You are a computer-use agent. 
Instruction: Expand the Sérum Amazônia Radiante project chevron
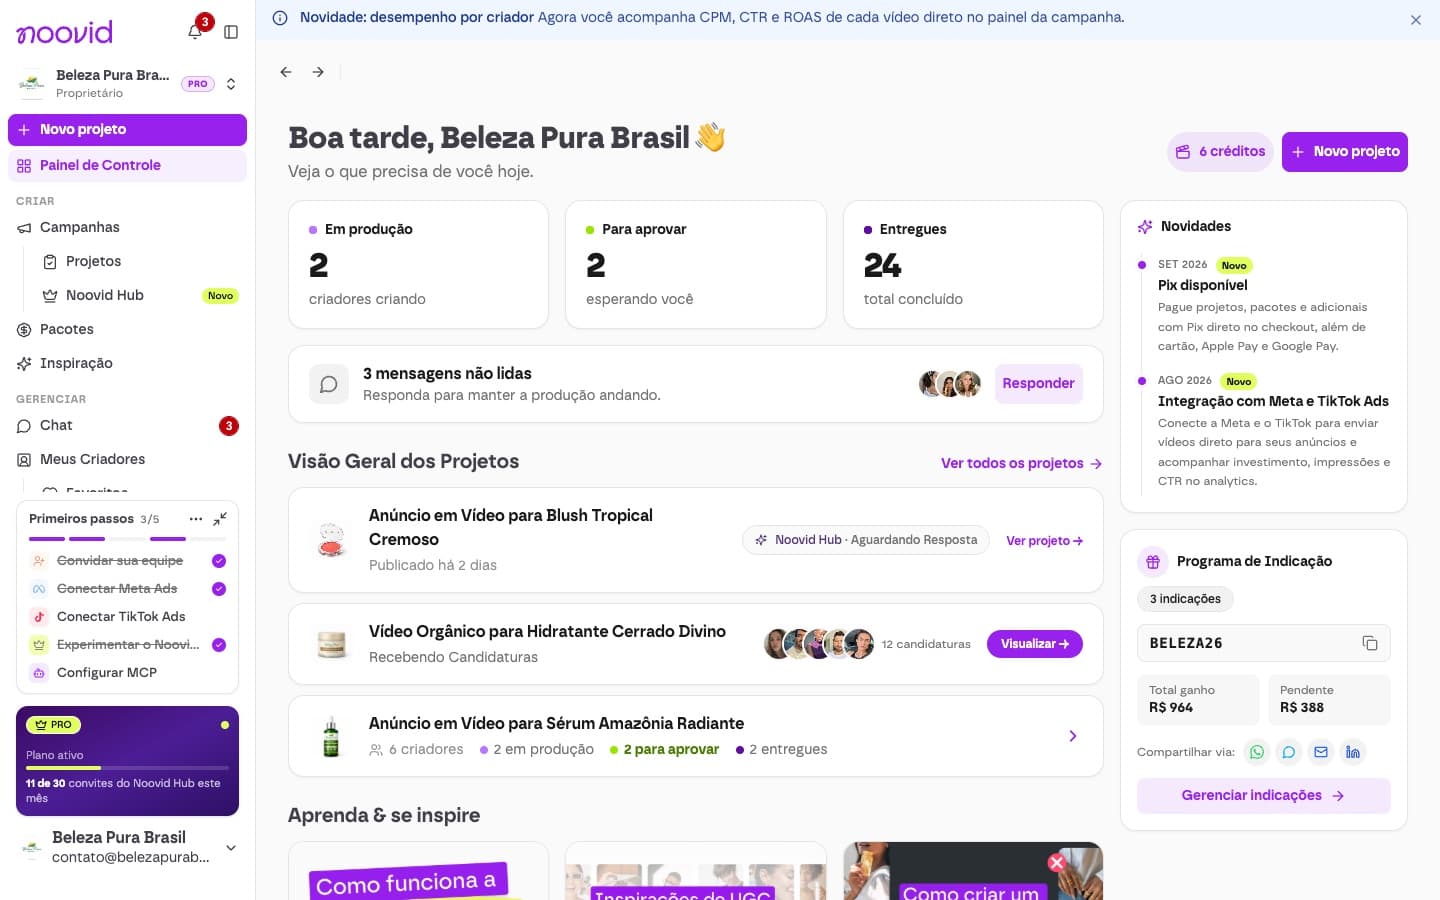(1073, 736)
